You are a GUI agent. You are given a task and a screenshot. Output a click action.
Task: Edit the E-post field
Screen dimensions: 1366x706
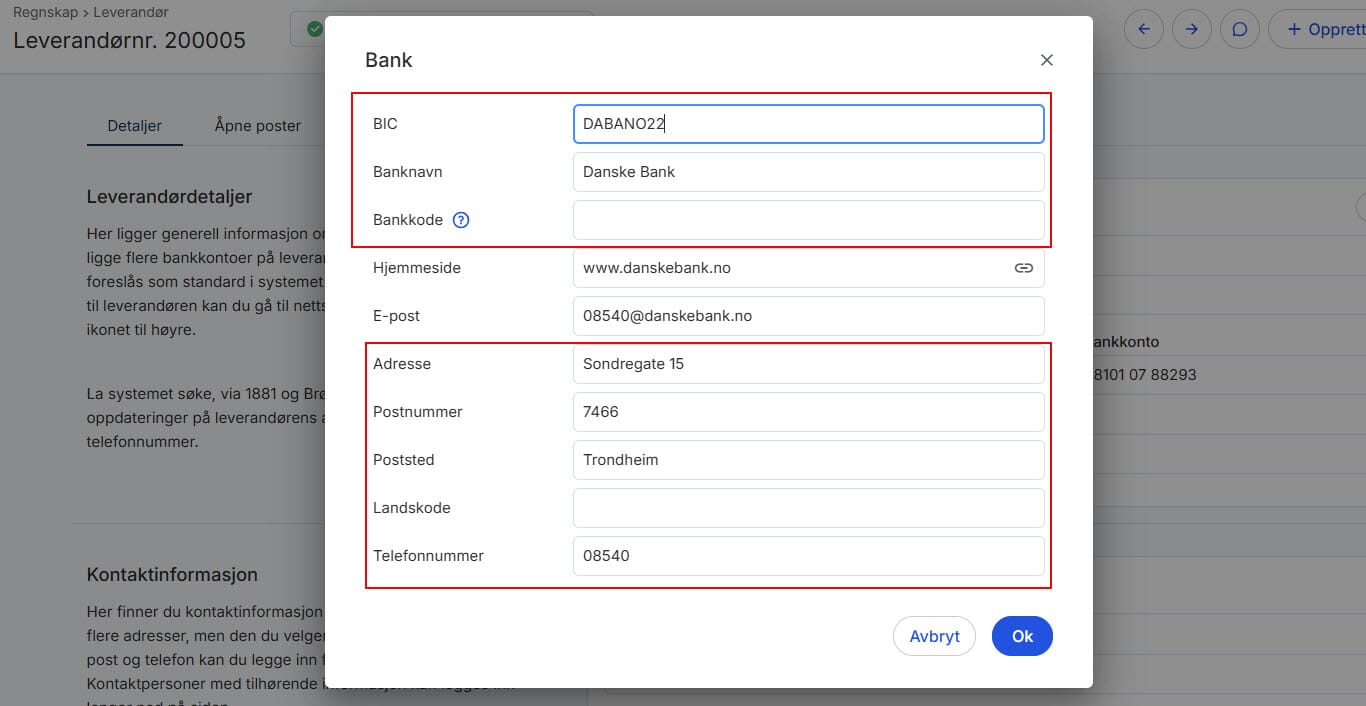(808, 316)
